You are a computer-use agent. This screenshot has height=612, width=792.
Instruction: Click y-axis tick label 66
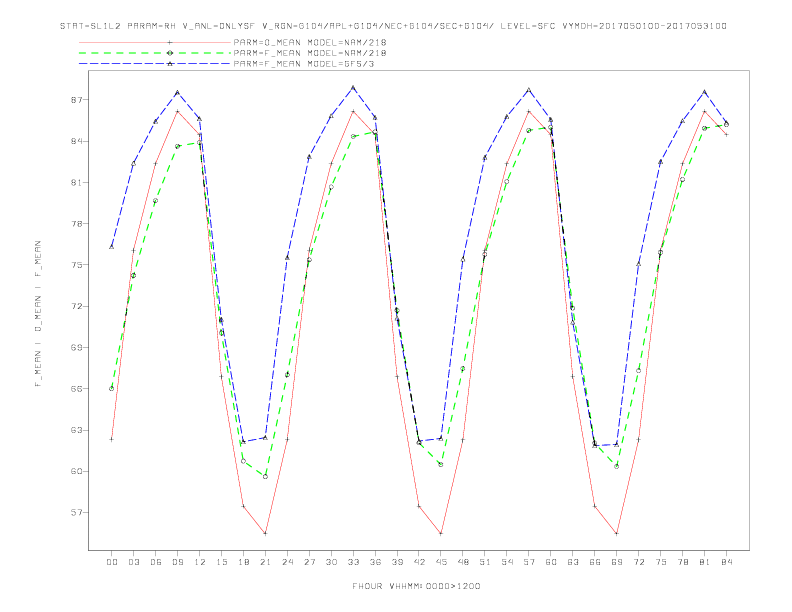click(76, 389)
